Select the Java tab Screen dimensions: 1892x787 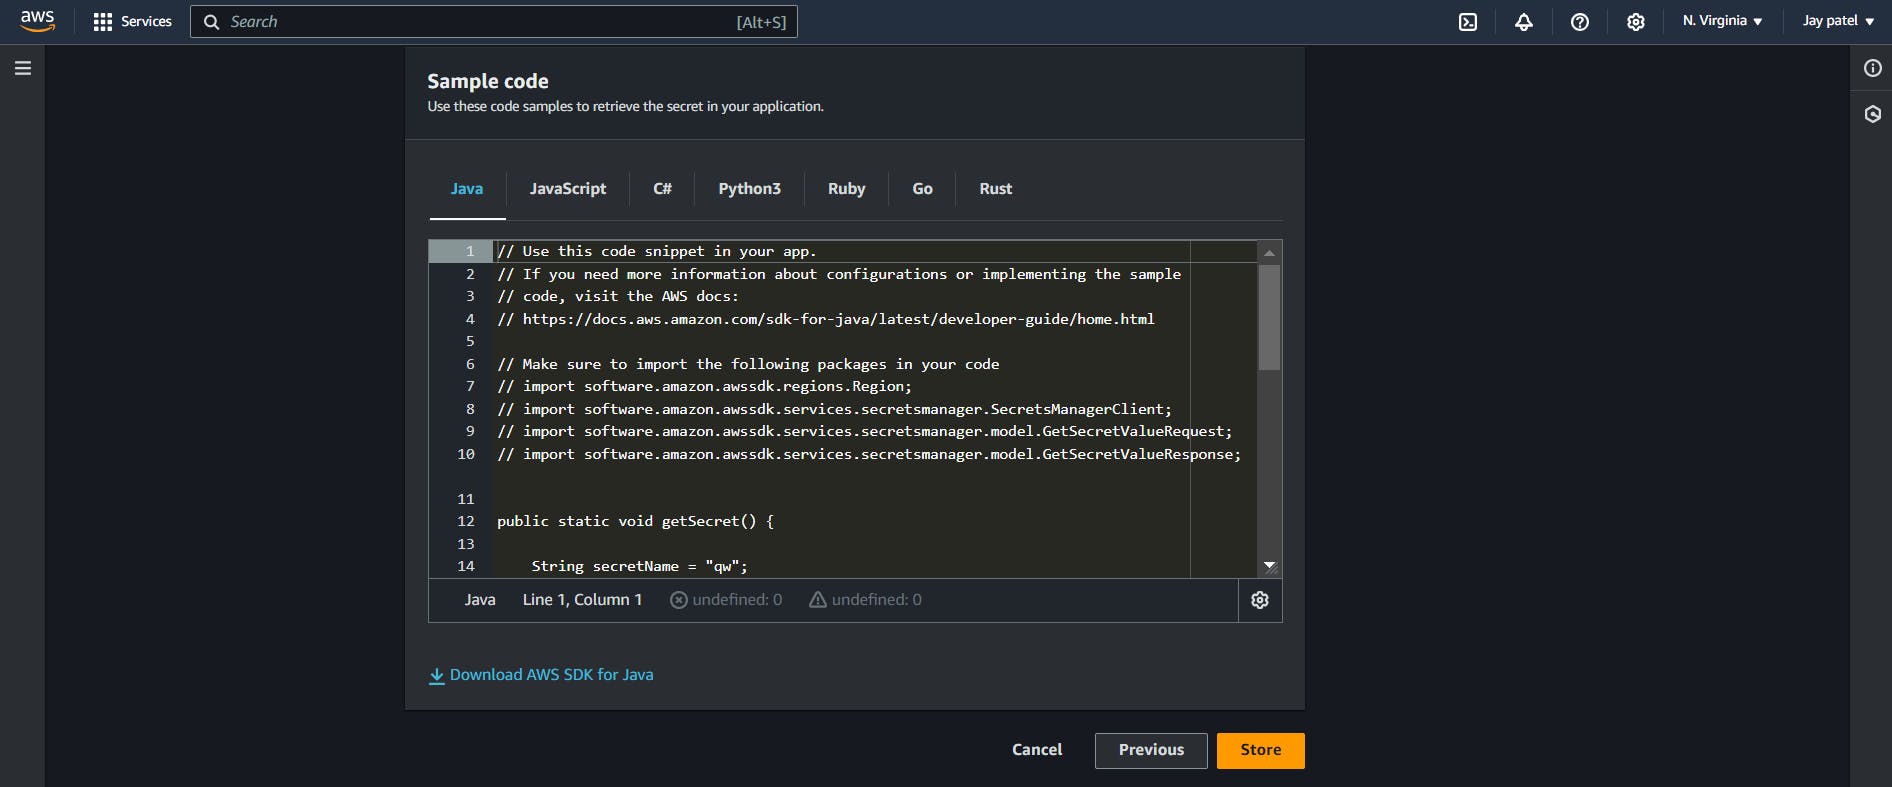467,189
